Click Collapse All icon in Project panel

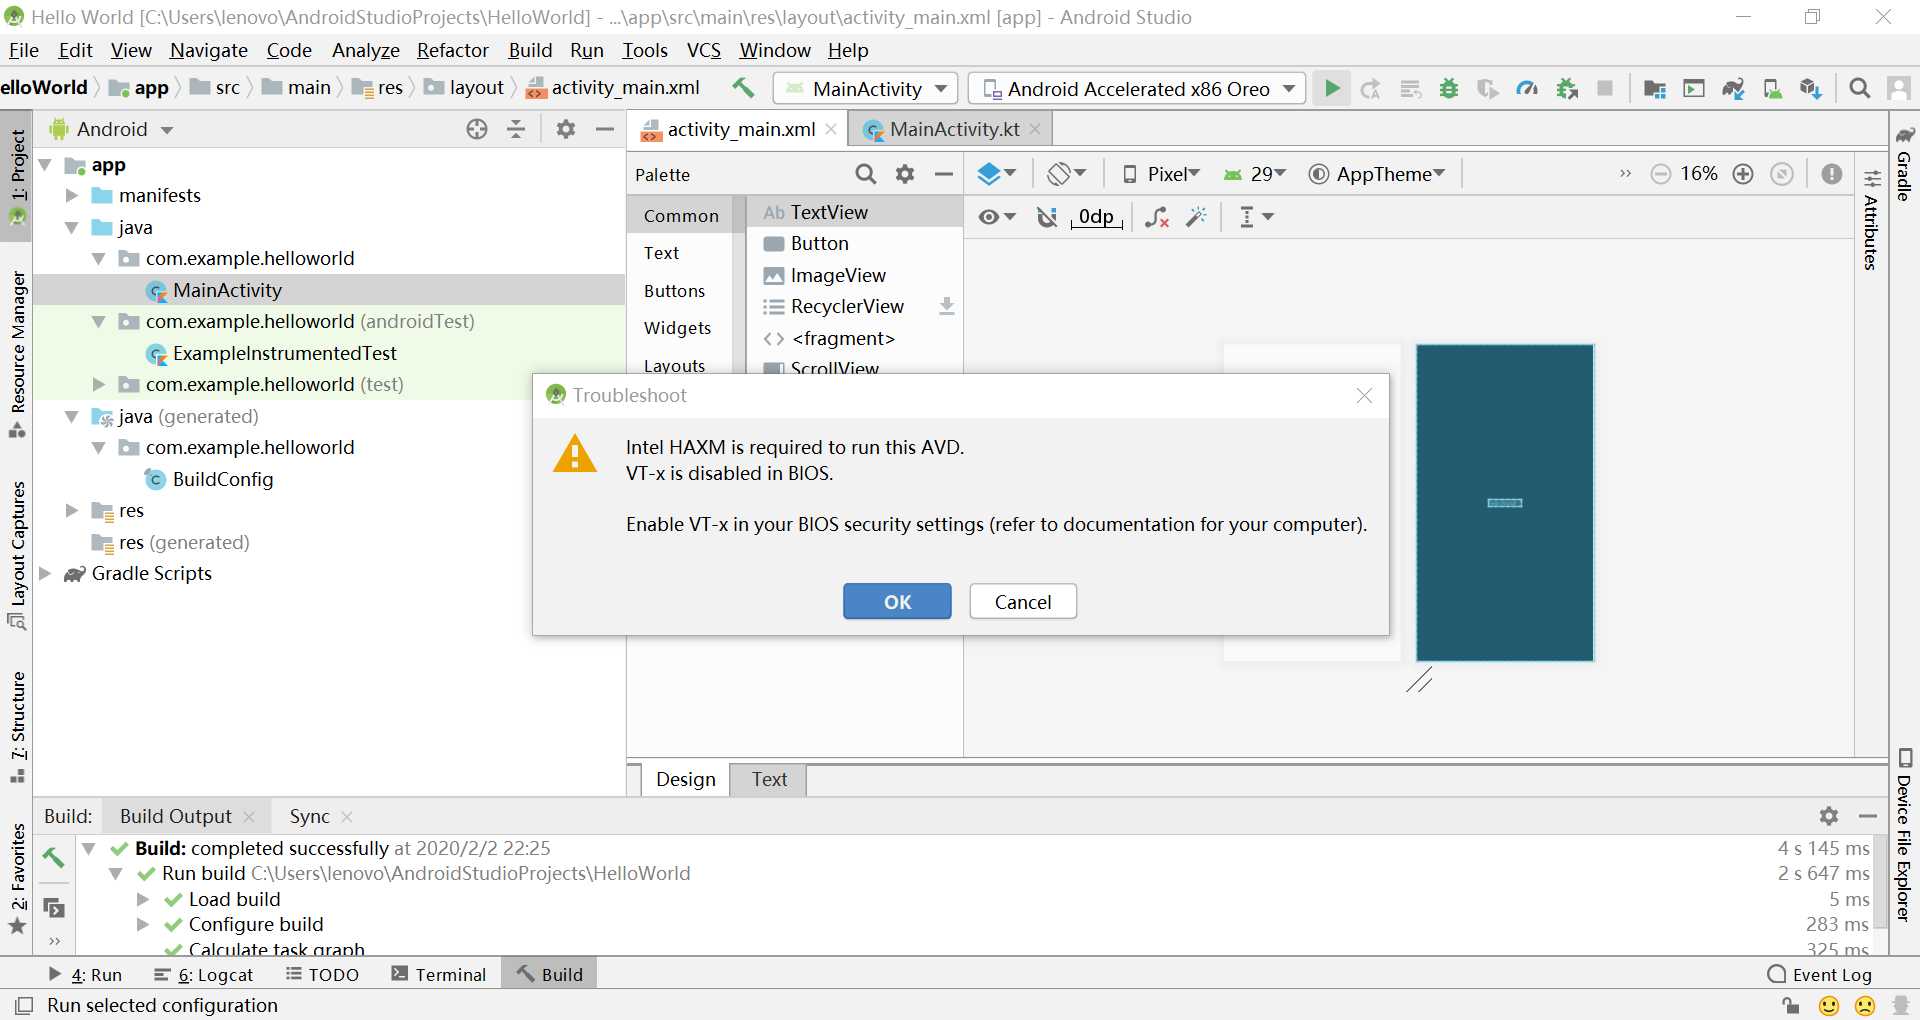(516, 129)
